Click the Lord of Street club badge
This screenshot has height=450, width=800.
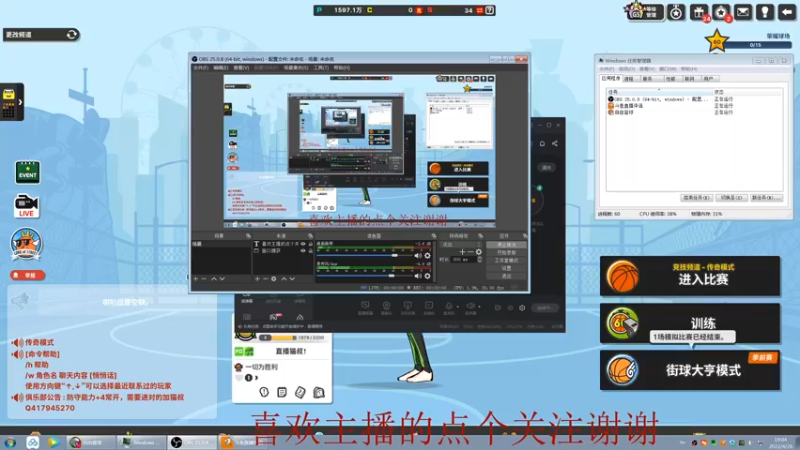(26, 244)
